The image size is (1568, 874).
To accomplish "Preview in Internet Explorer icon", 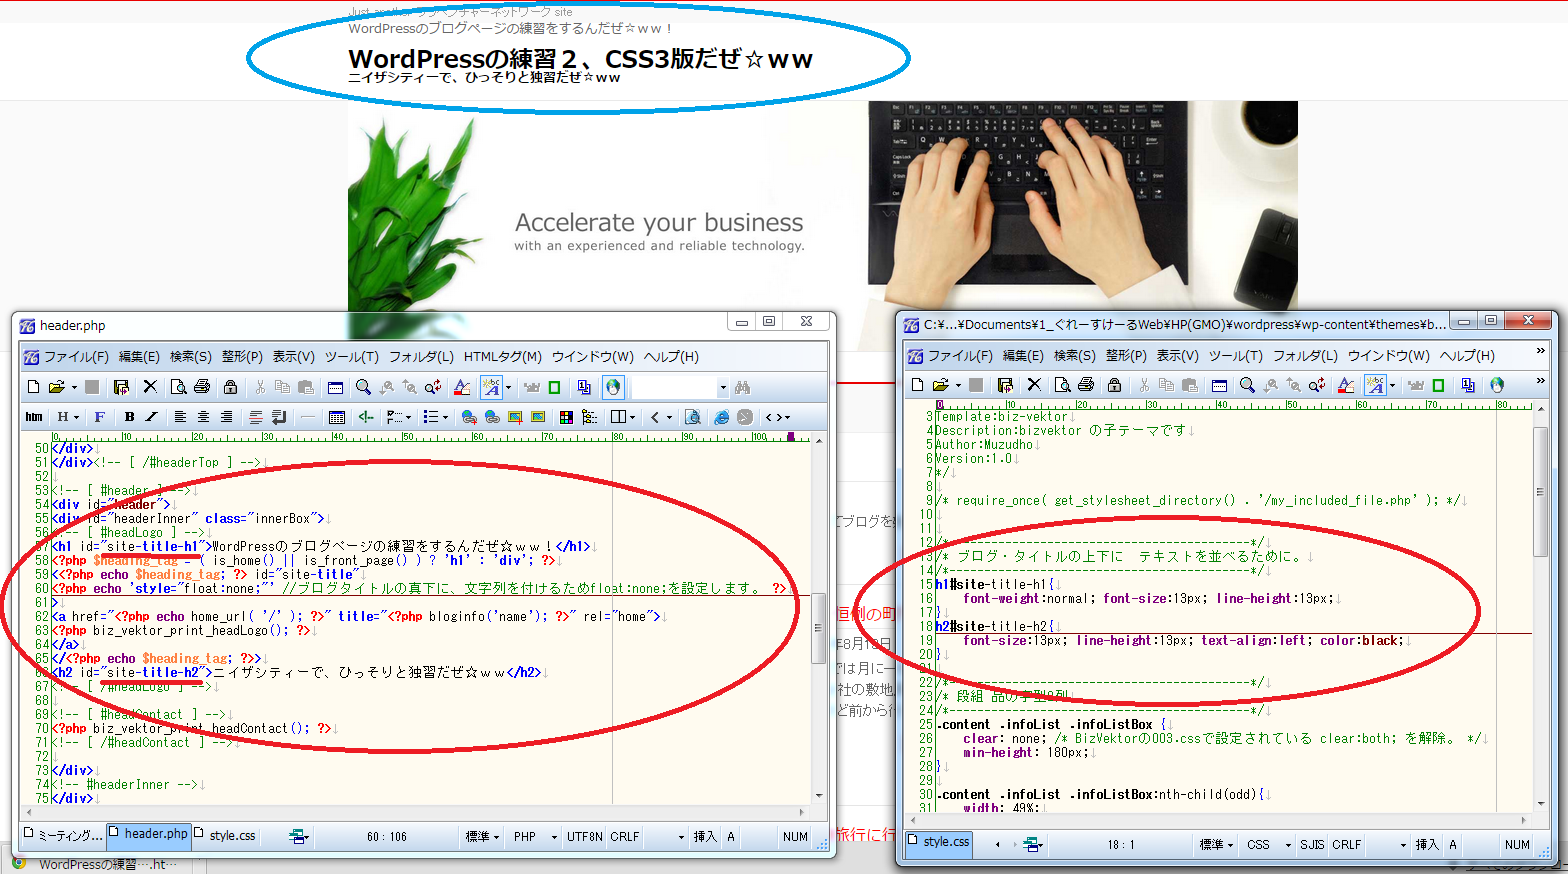I will [x=721, y=417].
